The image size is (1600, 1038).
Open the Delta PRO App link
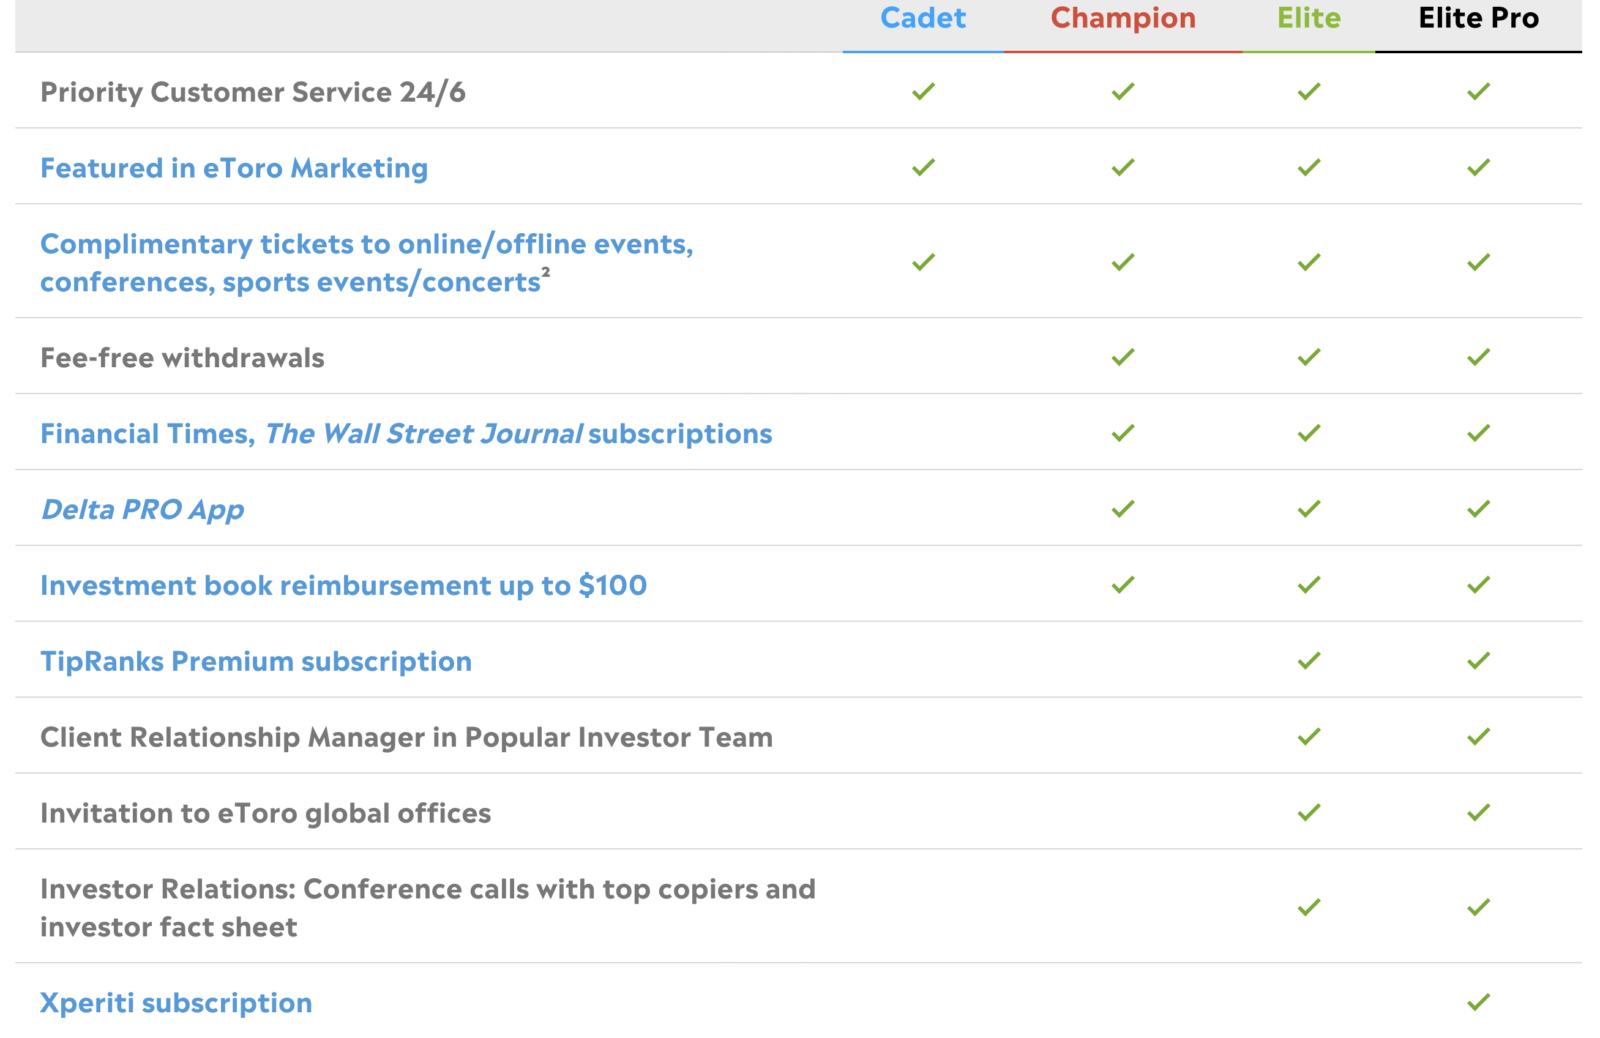coord(142,508)
